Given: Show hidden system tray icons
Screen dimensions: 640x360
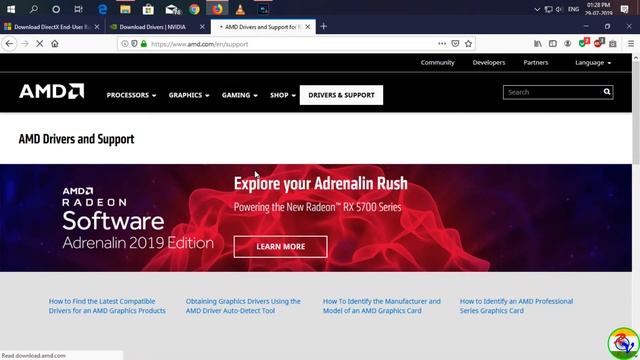Looking at the screenshot, I should point(537,9).
